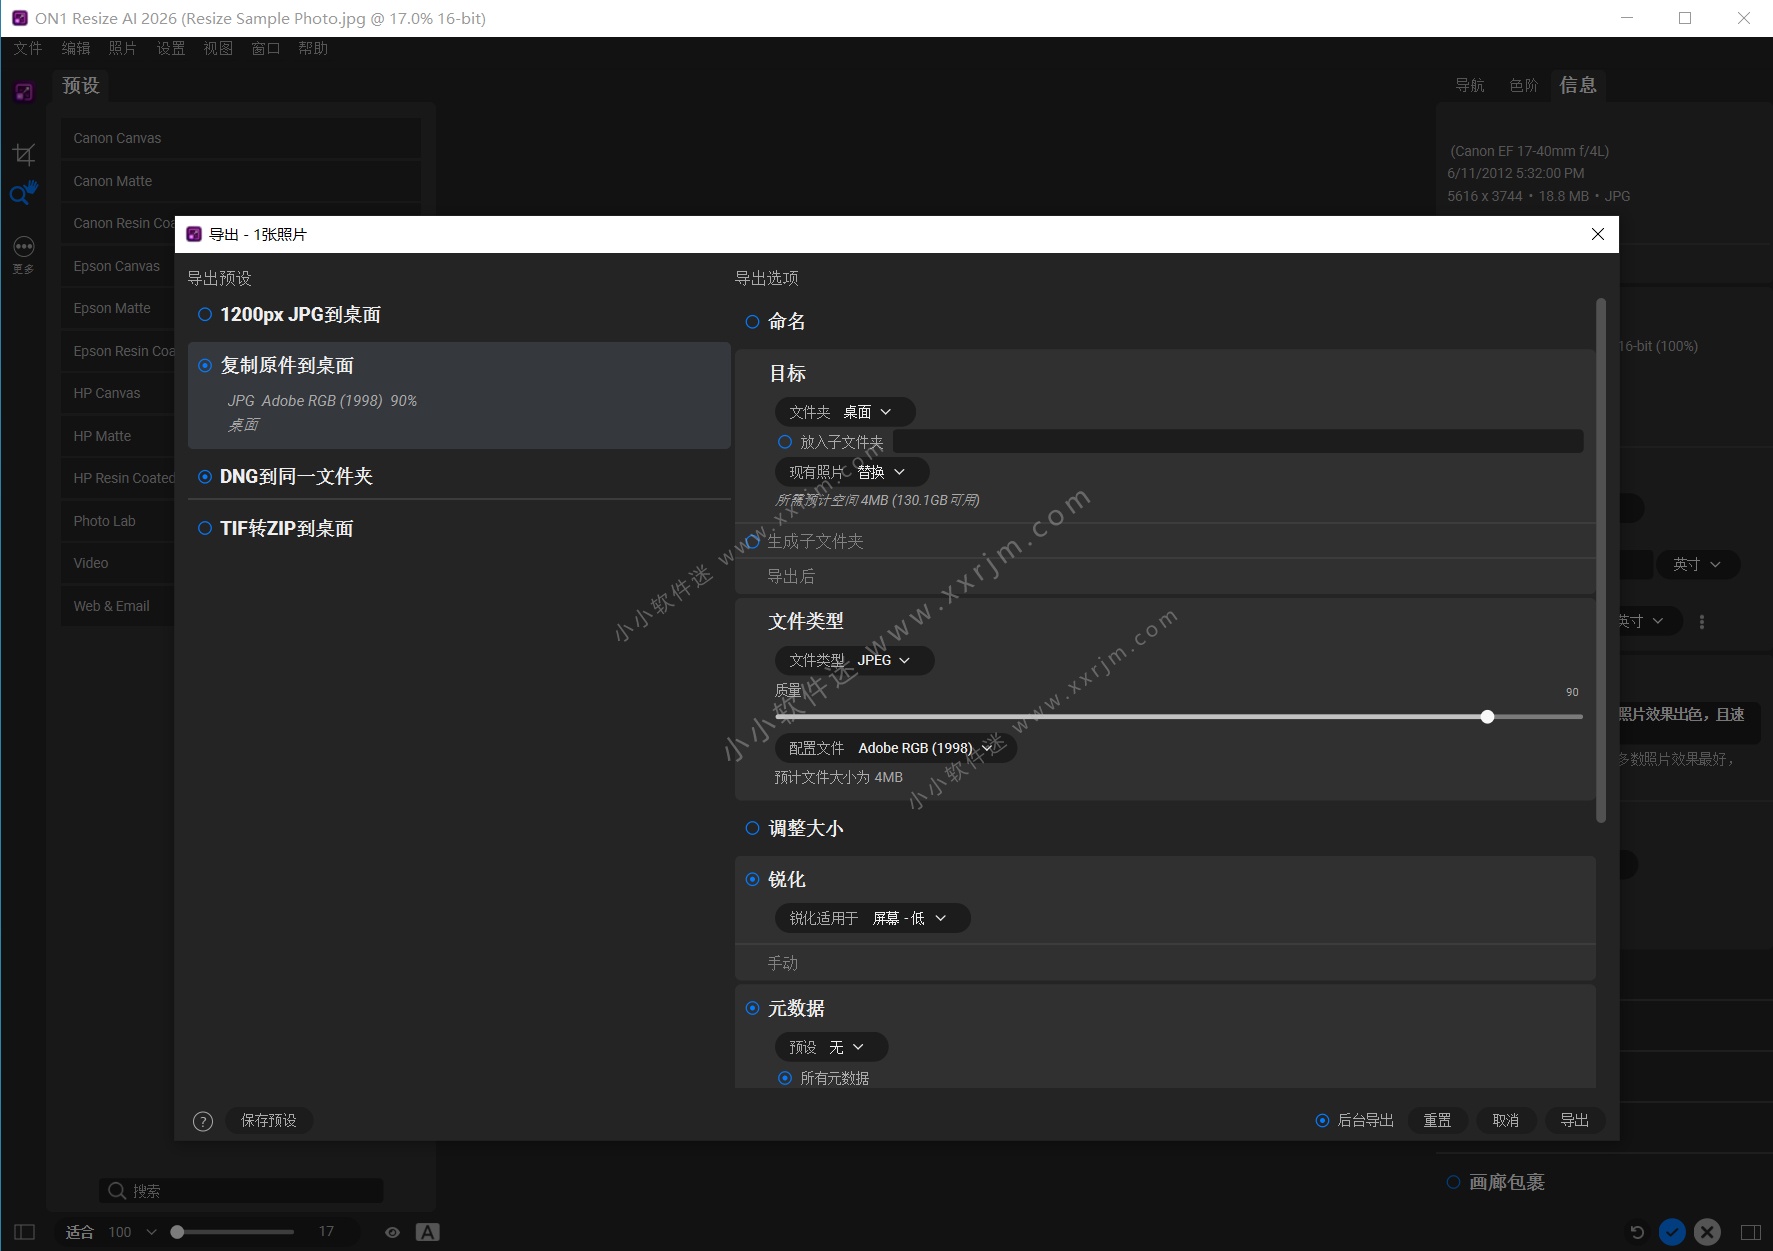Click the reset arrow icon at bottom right

click(1637, 1232)
